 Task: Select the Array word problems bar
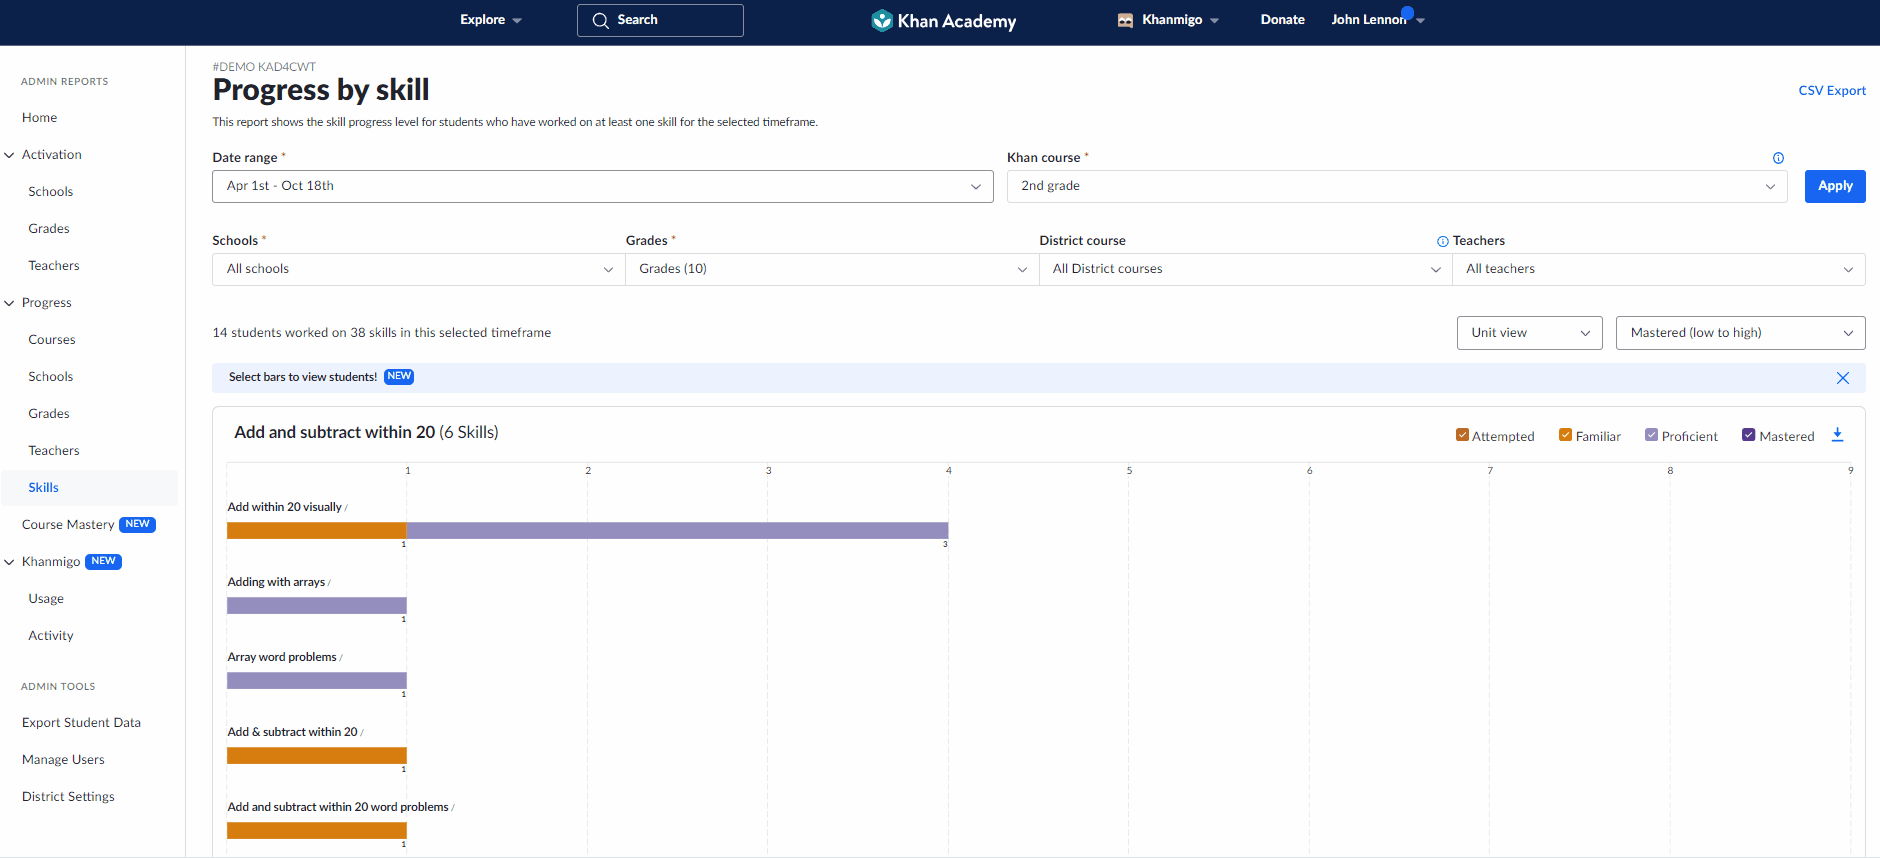click(317, 681)
